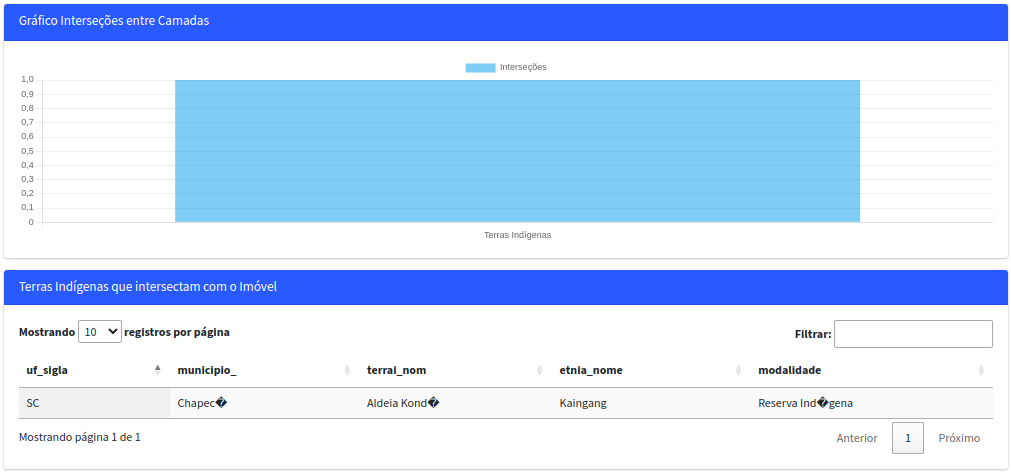Click the Gráfico Interseções entre Camadas header

coord(114,21)
